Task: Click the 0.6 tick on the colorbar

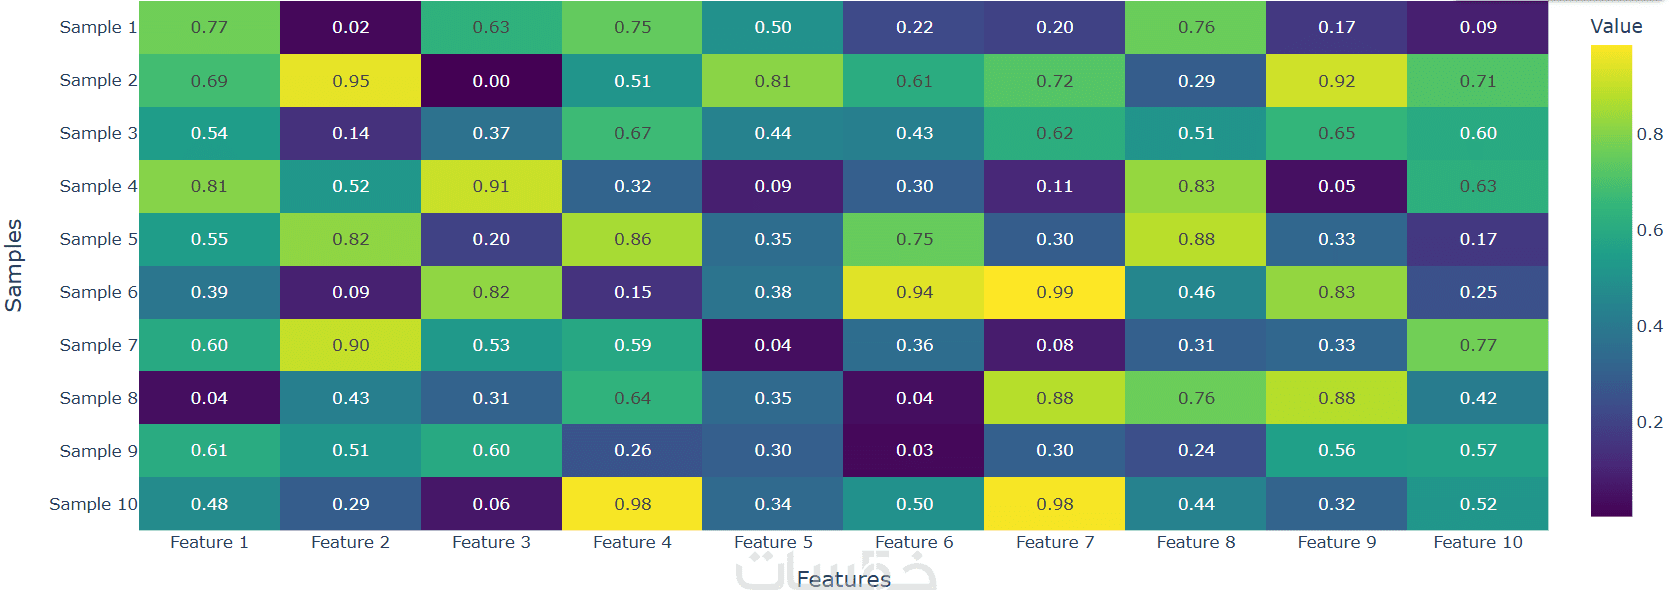Action: 1649,230
